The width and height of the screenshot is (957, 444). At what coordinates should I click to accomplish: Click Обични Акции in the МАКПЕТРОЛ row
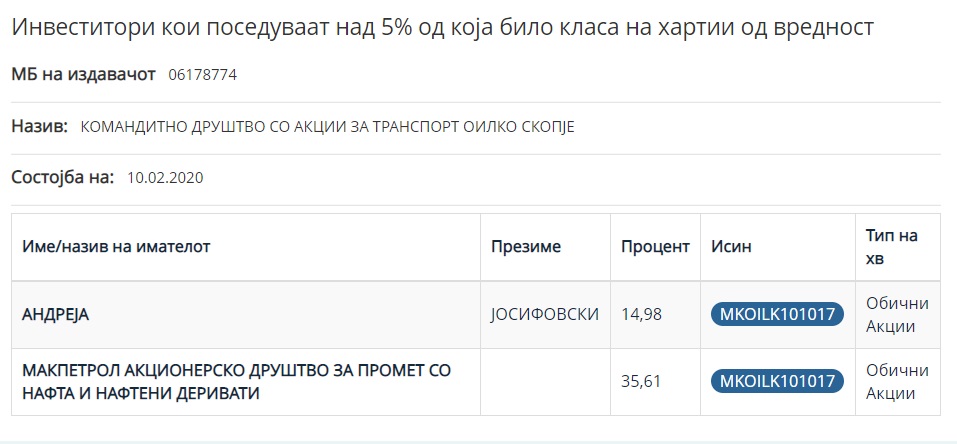[897, 381]
